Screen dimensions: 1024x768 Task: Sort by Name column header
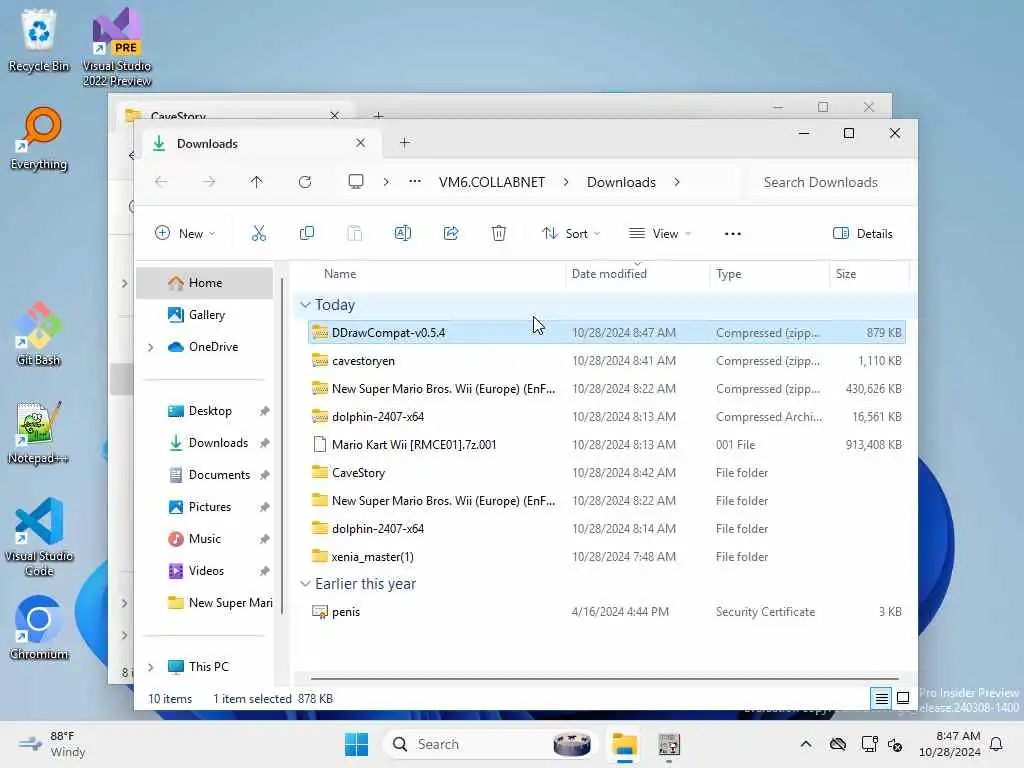[x=340, y=274]
